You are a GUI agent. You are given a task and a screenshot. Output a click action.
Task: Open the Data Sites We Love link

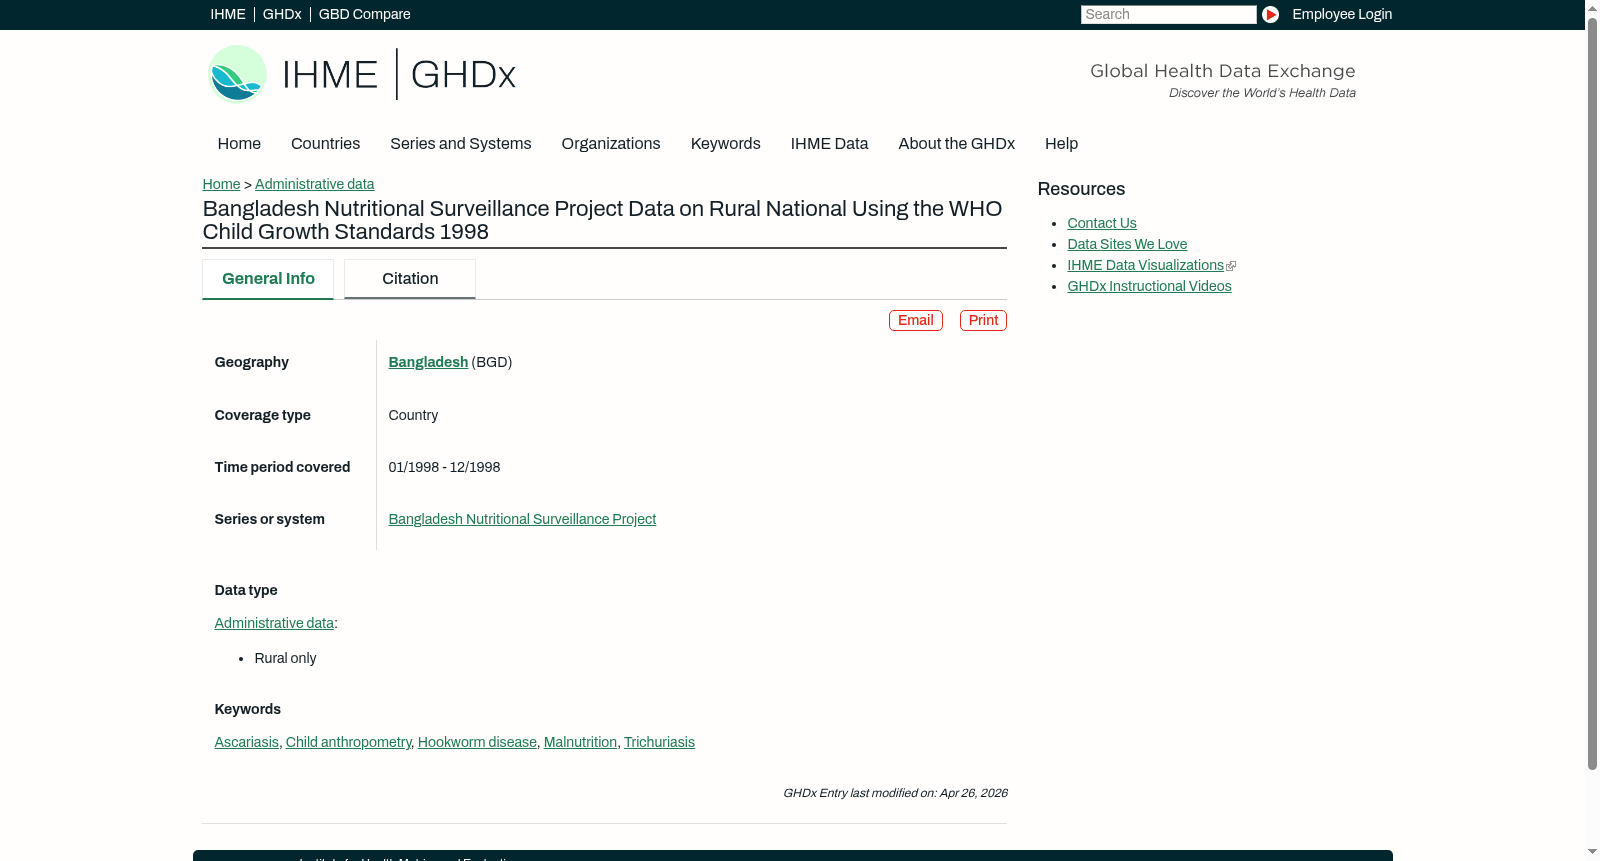coord(1127,244)
